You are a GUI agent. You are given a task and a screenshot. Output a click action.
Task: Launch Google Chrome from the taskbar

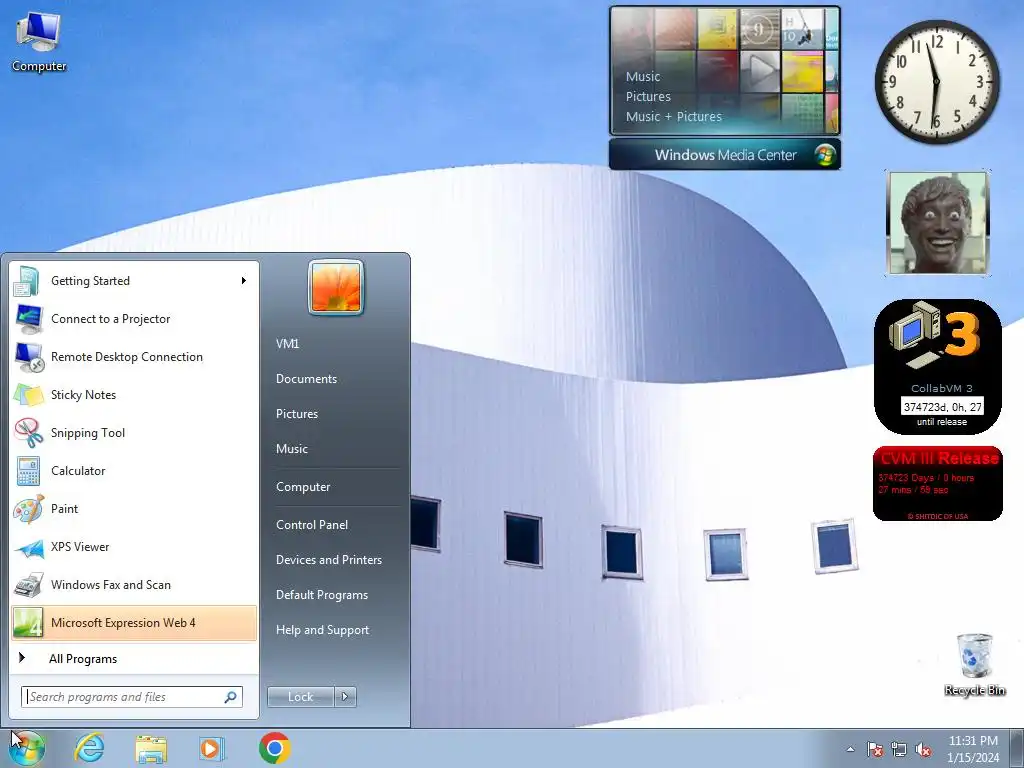[274, 748]
